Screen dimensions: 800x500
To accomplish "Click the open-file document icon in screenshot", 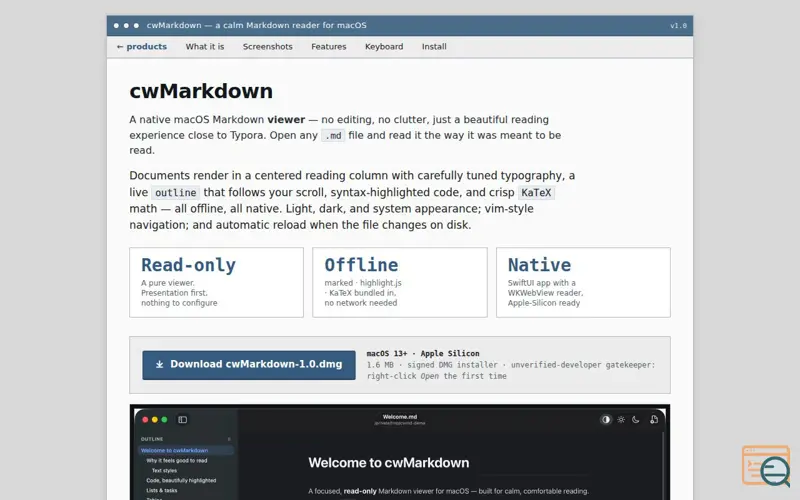I will point(654,419).
